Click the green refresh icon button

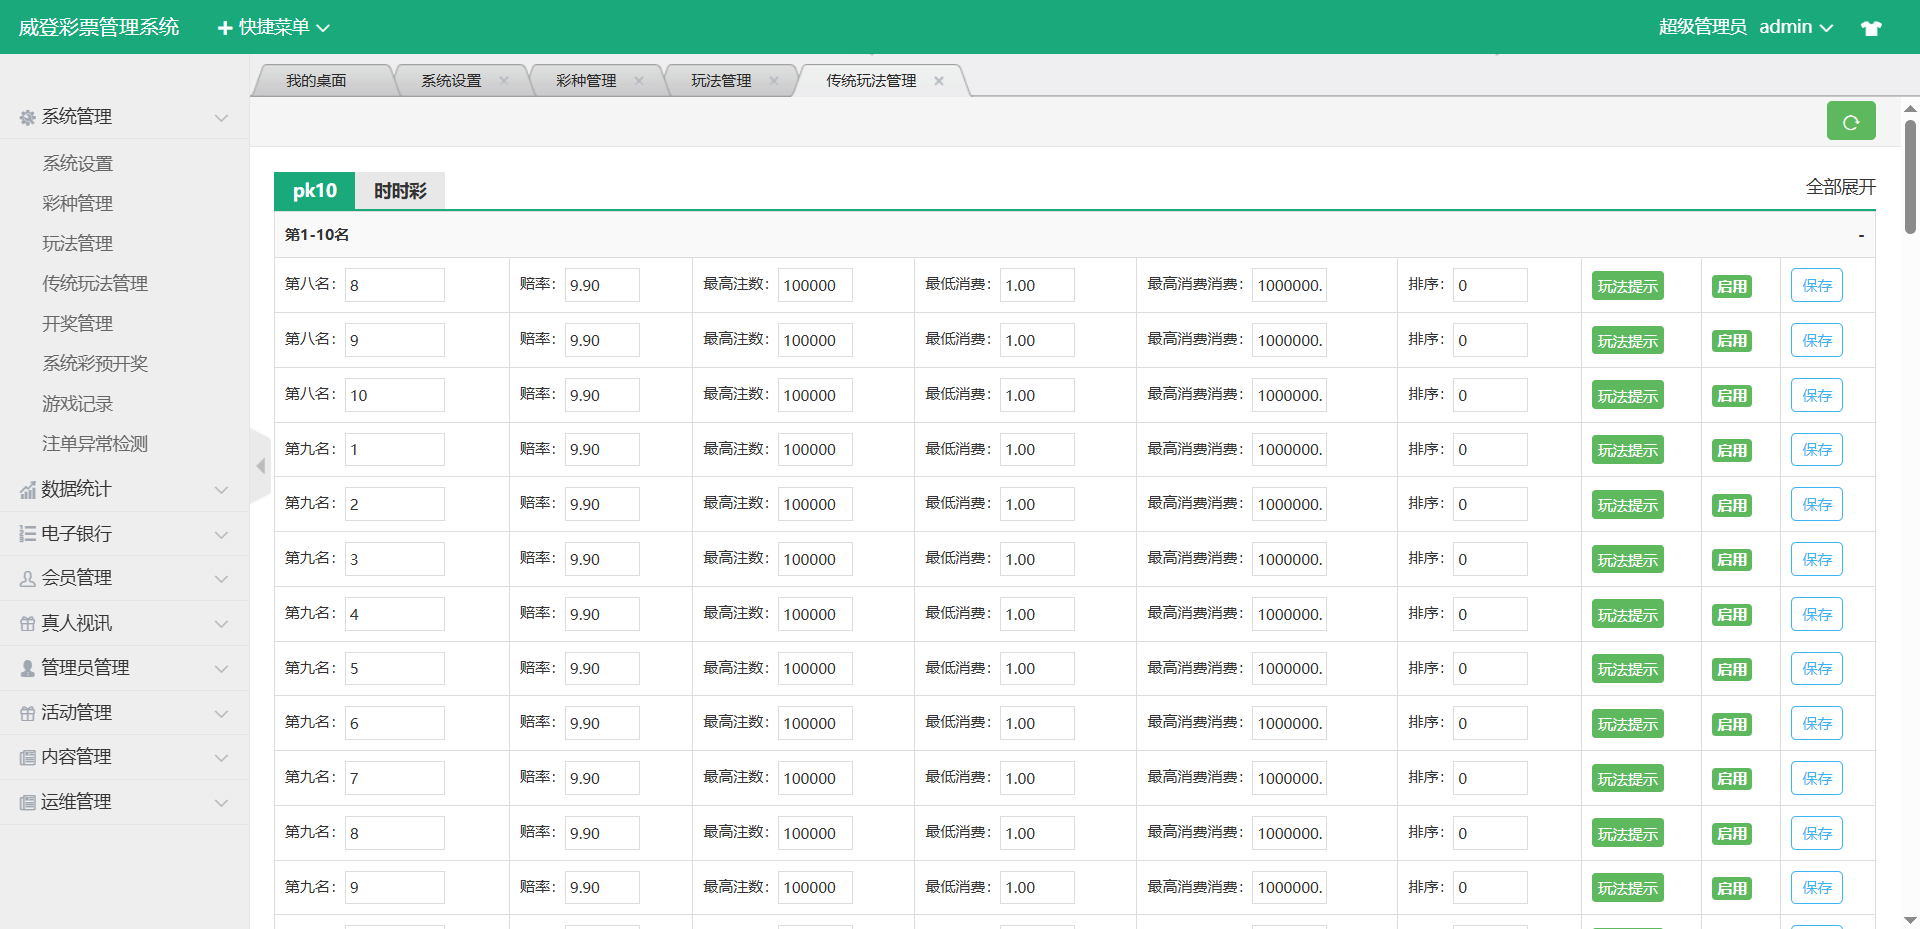[x=1850, y=121]
